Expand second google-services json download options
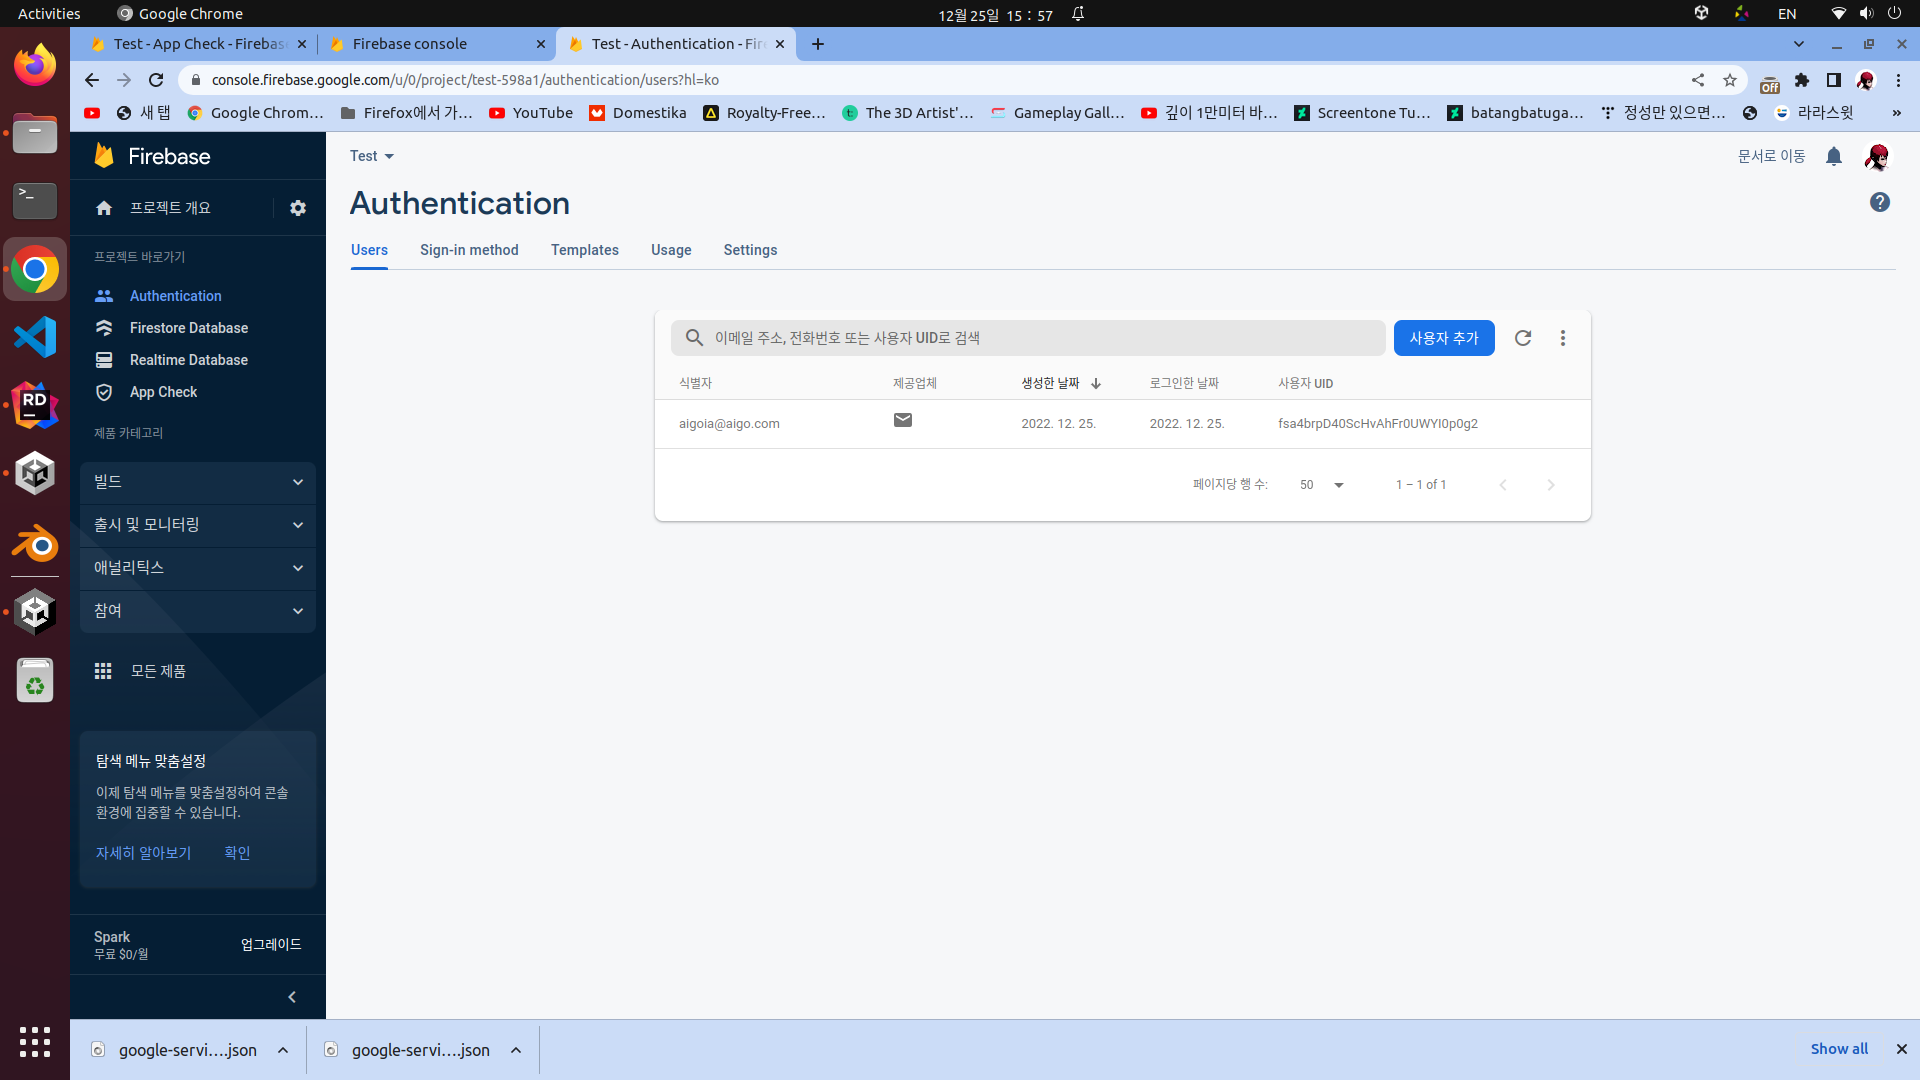This screenshot has height=1080, width=1920. click(x=516, y=1050)
